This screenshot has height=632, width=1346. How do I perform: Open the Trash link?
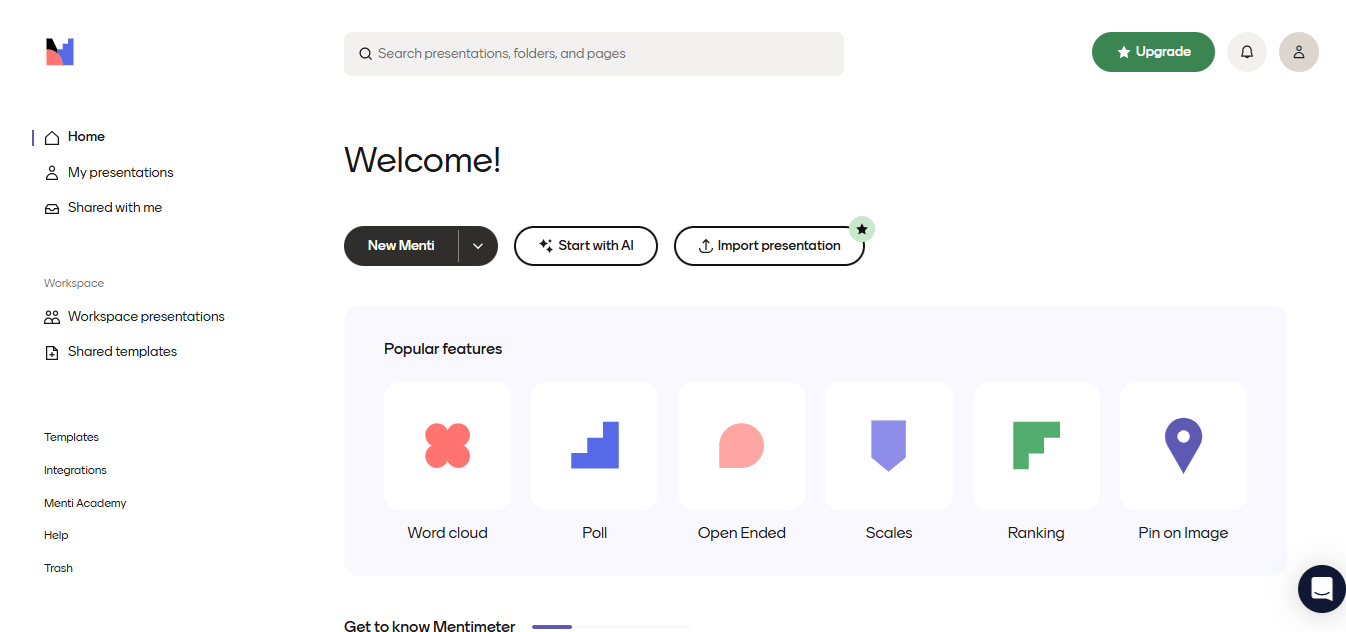tap(58, 568)
